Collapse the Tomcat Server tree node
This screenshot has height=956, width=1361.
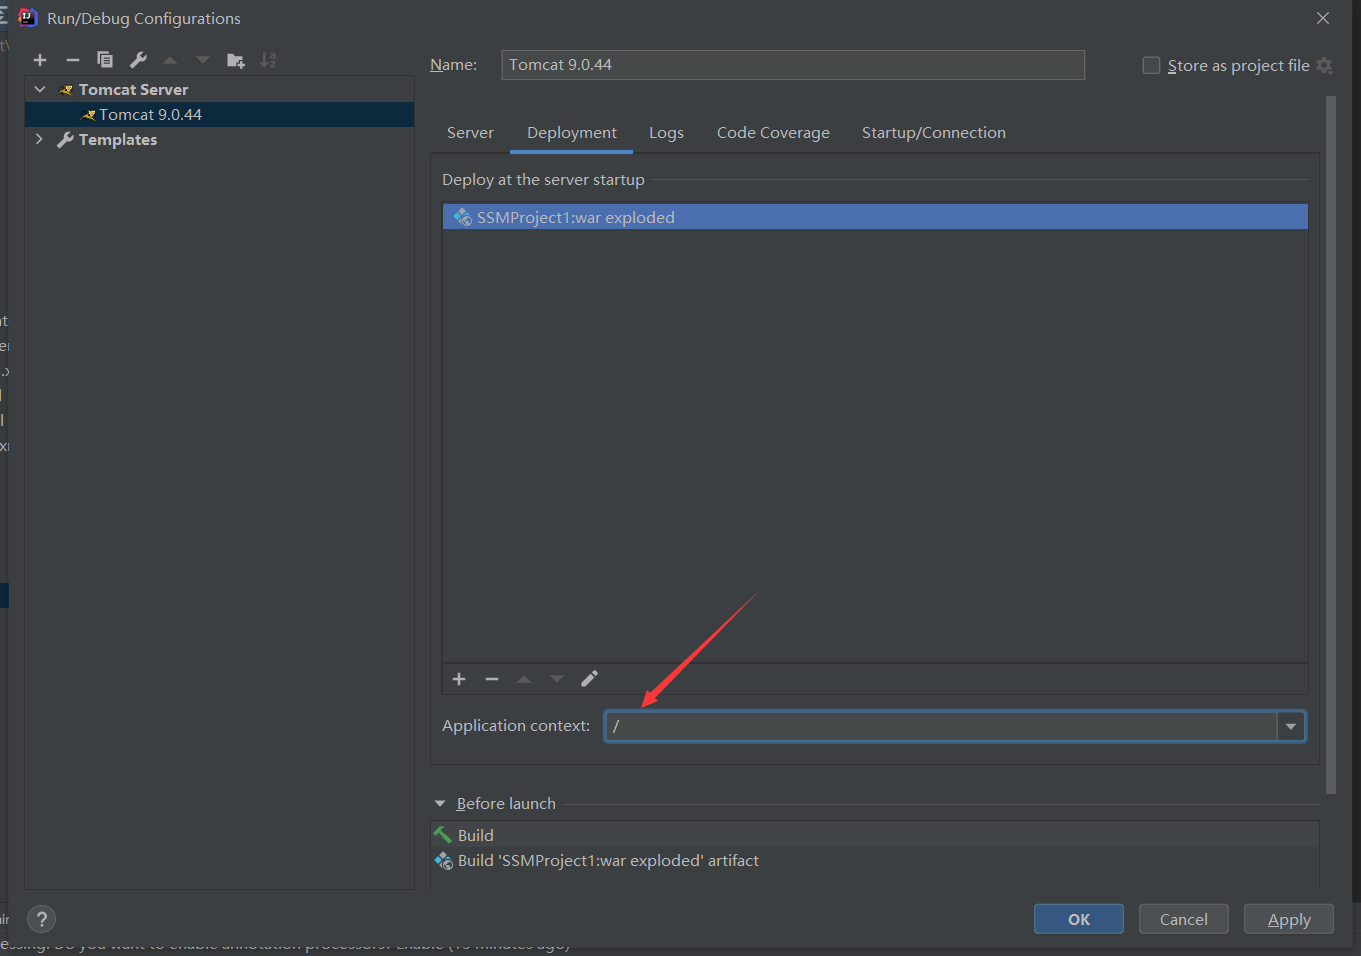pyautogui.click(x=40, y=90)
